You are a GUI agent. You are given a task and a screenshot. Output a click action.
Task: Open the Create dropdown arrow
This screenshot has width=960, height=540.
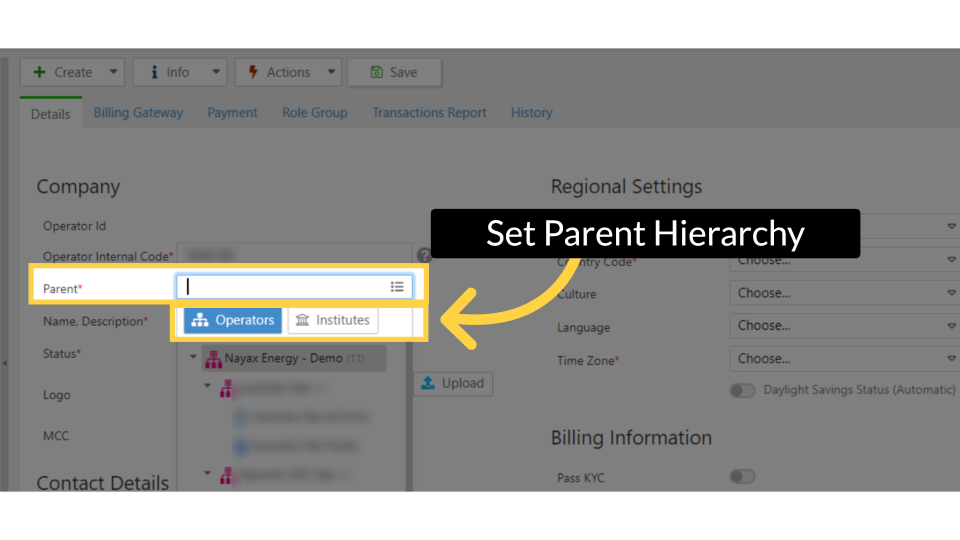[113, 72]
